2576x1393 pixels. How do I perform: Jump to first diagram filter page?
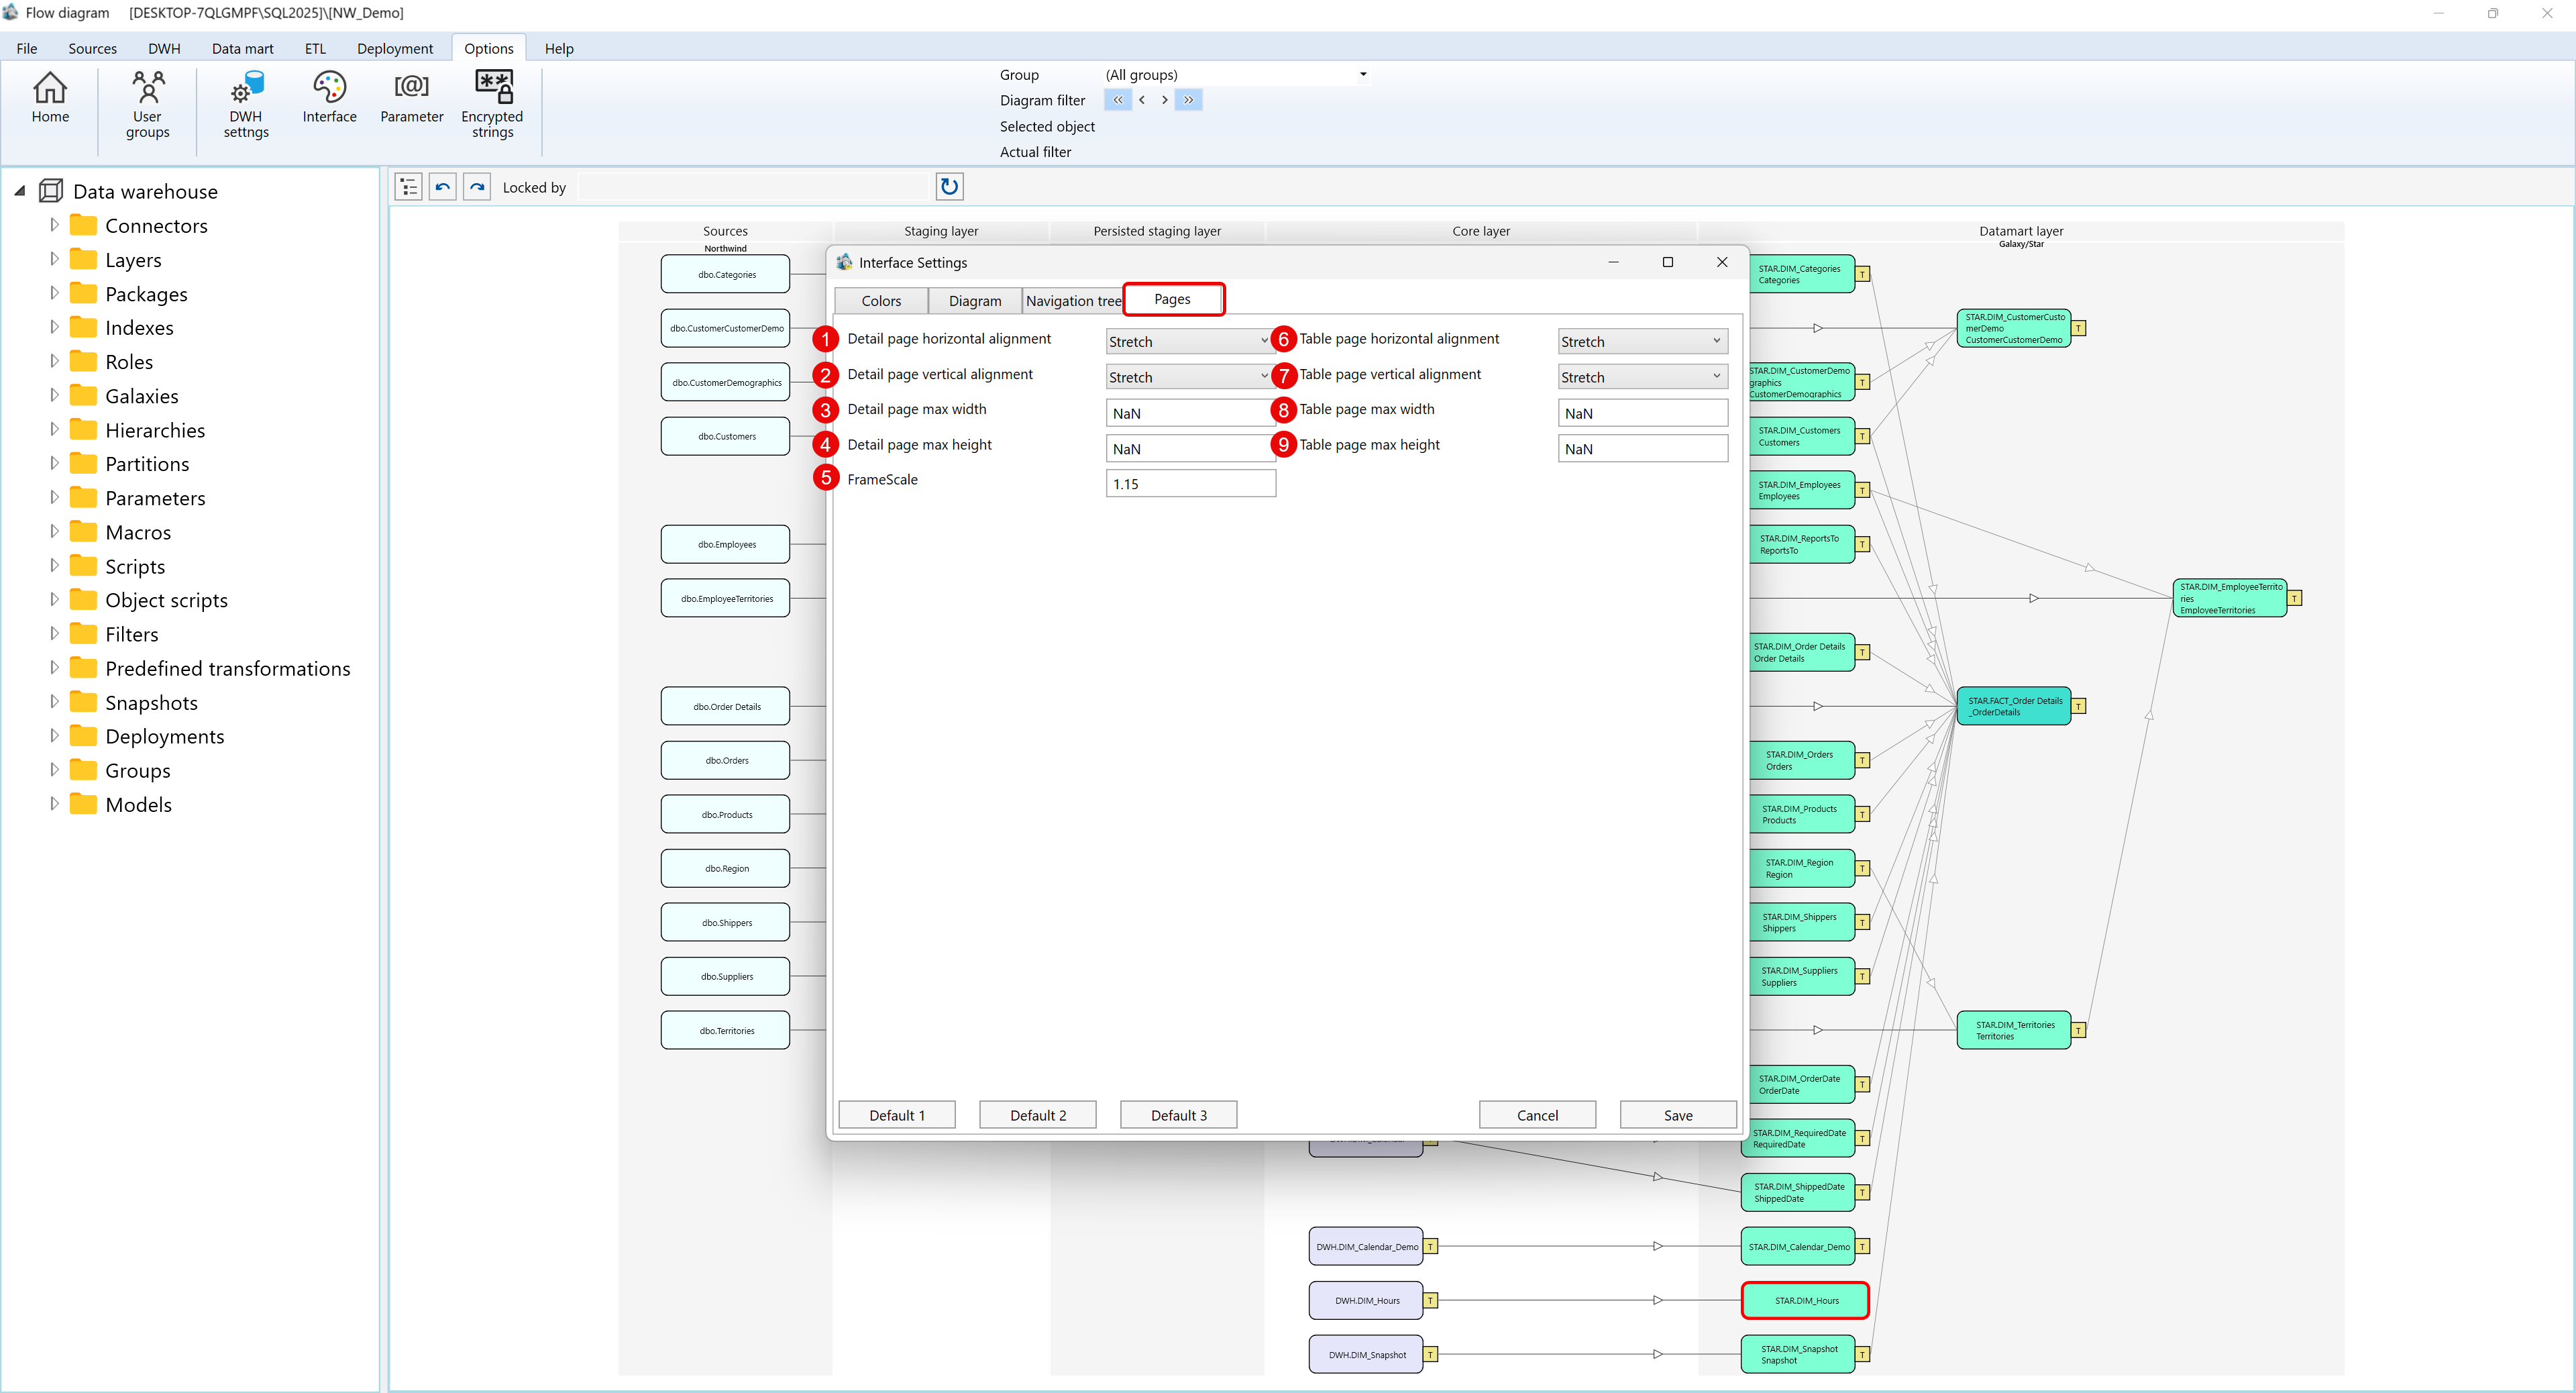1117,99
